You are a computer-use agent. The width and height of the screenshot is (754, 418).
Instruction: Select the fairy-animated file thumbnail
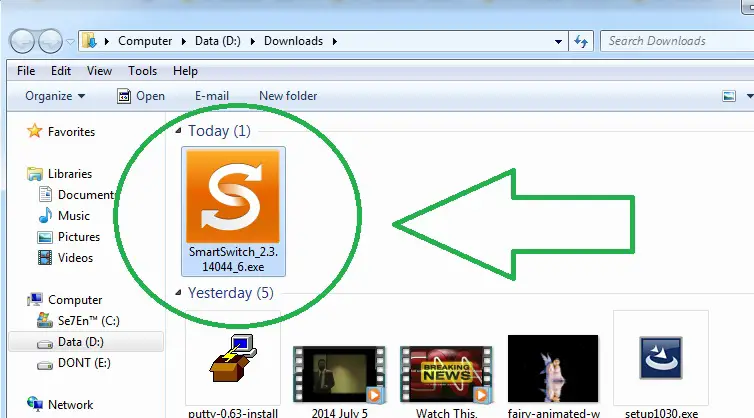click(x=553, y=368)
